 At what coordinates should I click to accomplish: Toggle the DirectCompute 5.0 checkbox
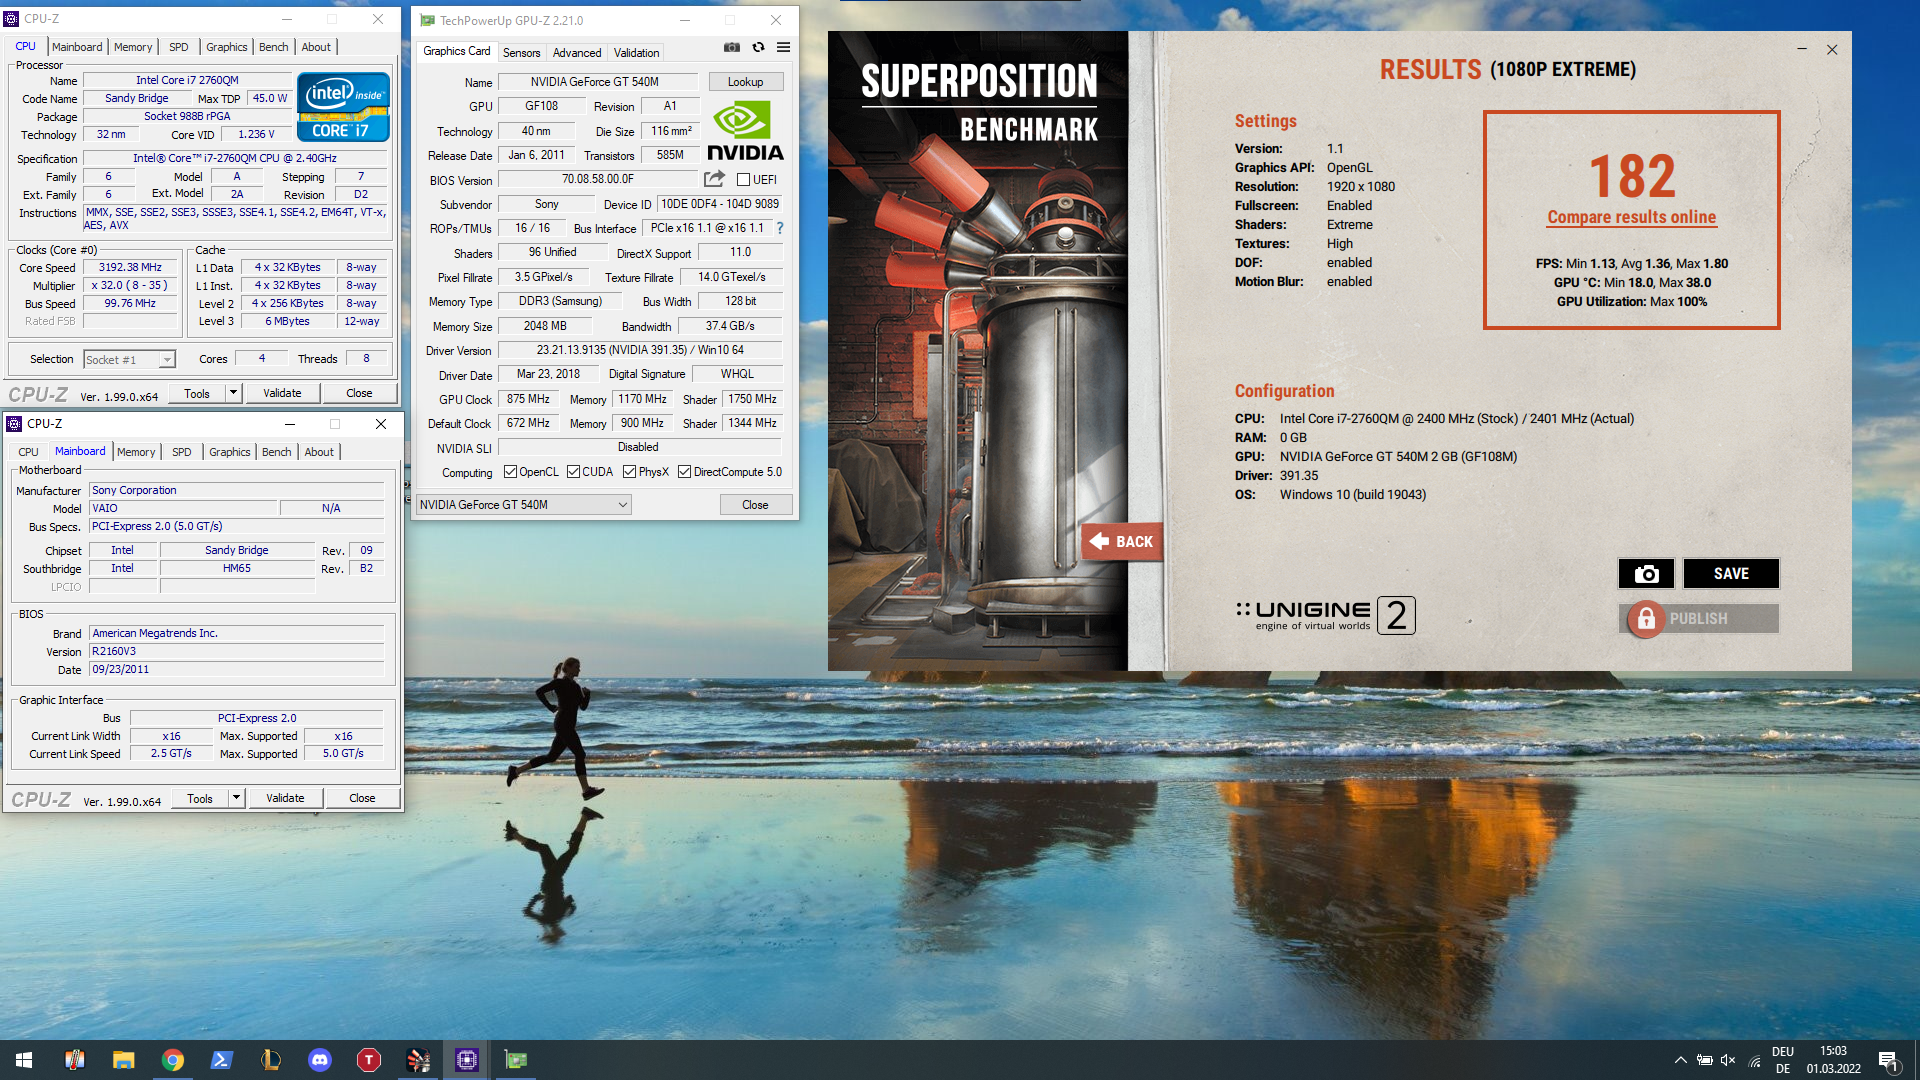point(684,472)
